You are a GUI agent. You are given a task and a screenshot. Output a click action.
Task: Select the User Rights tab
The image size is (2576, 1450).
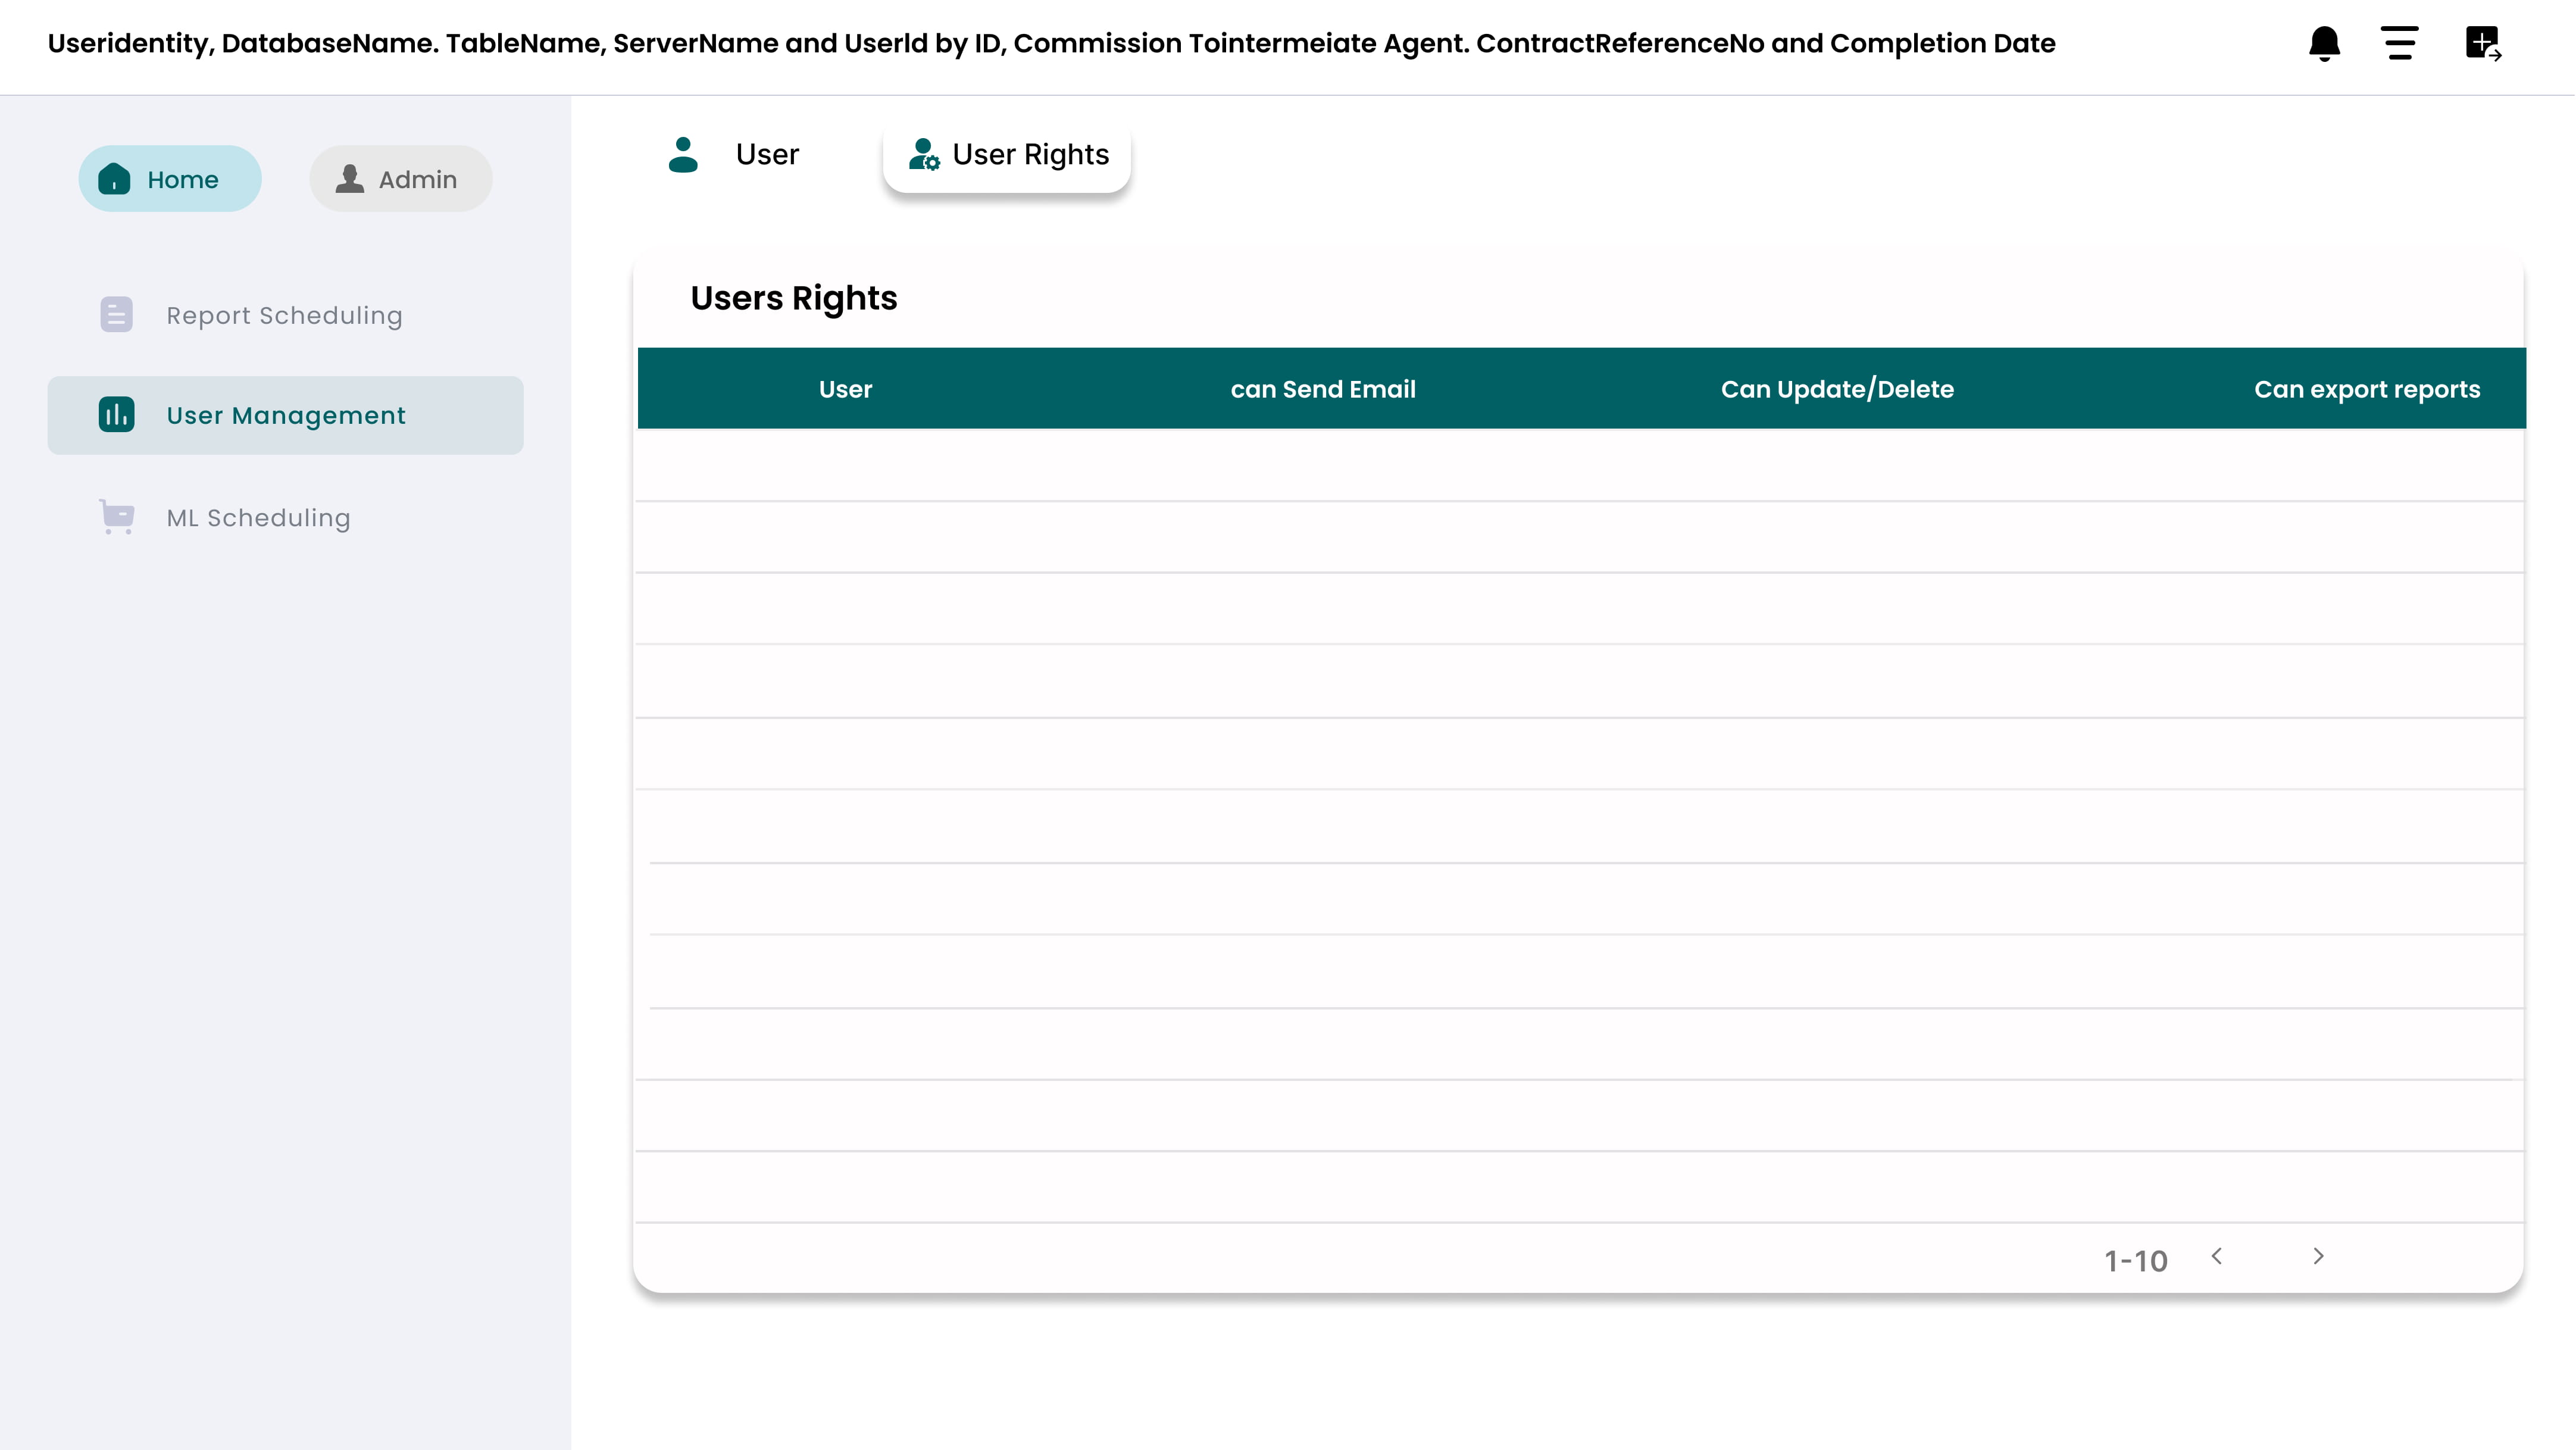(x=1030, y=155)
